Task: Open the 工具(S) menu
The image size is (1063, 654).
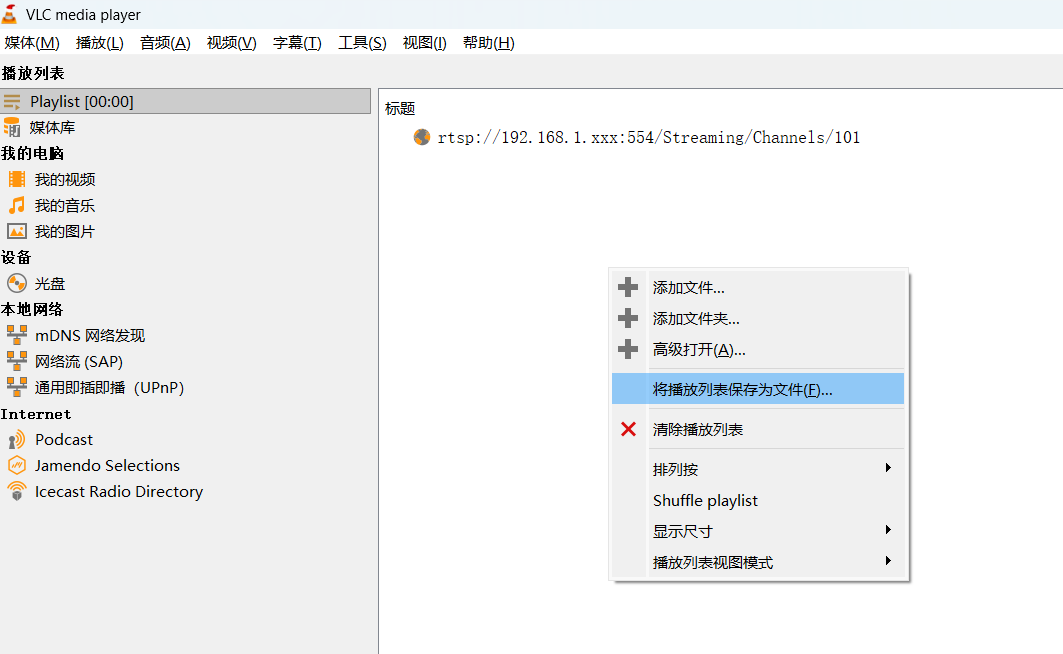Action: pos(362,43)
